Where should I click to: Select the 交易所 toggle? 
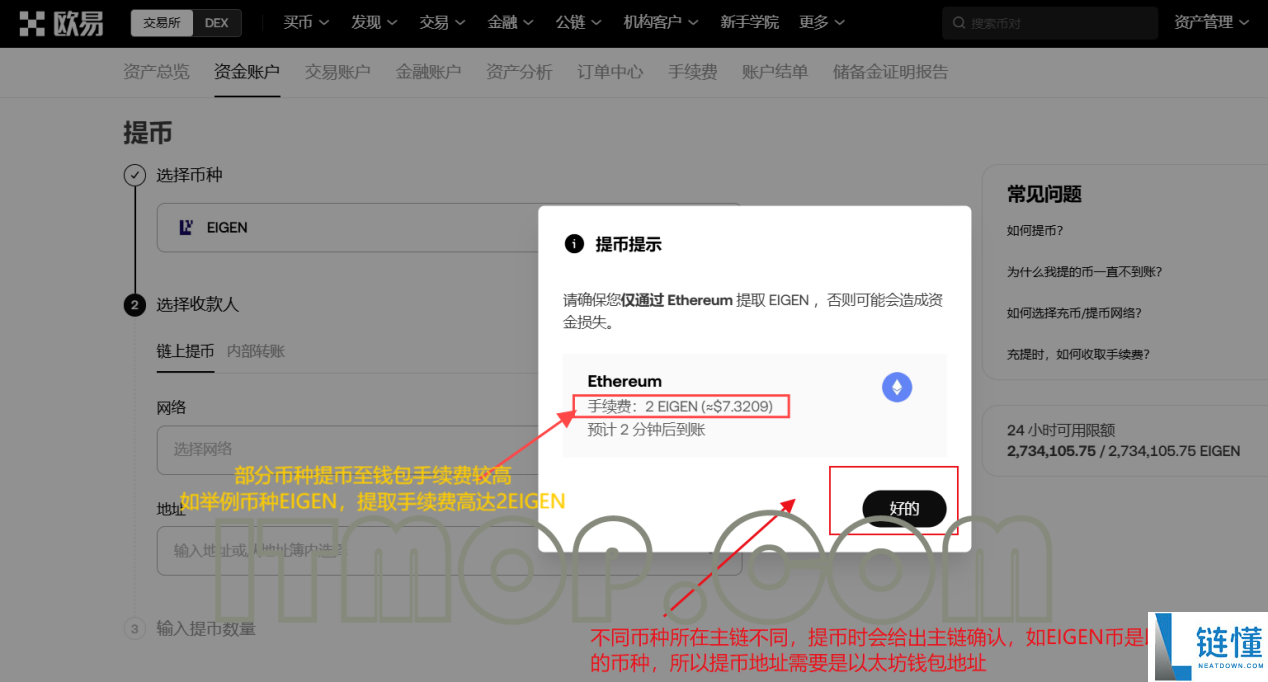(161, 23)
